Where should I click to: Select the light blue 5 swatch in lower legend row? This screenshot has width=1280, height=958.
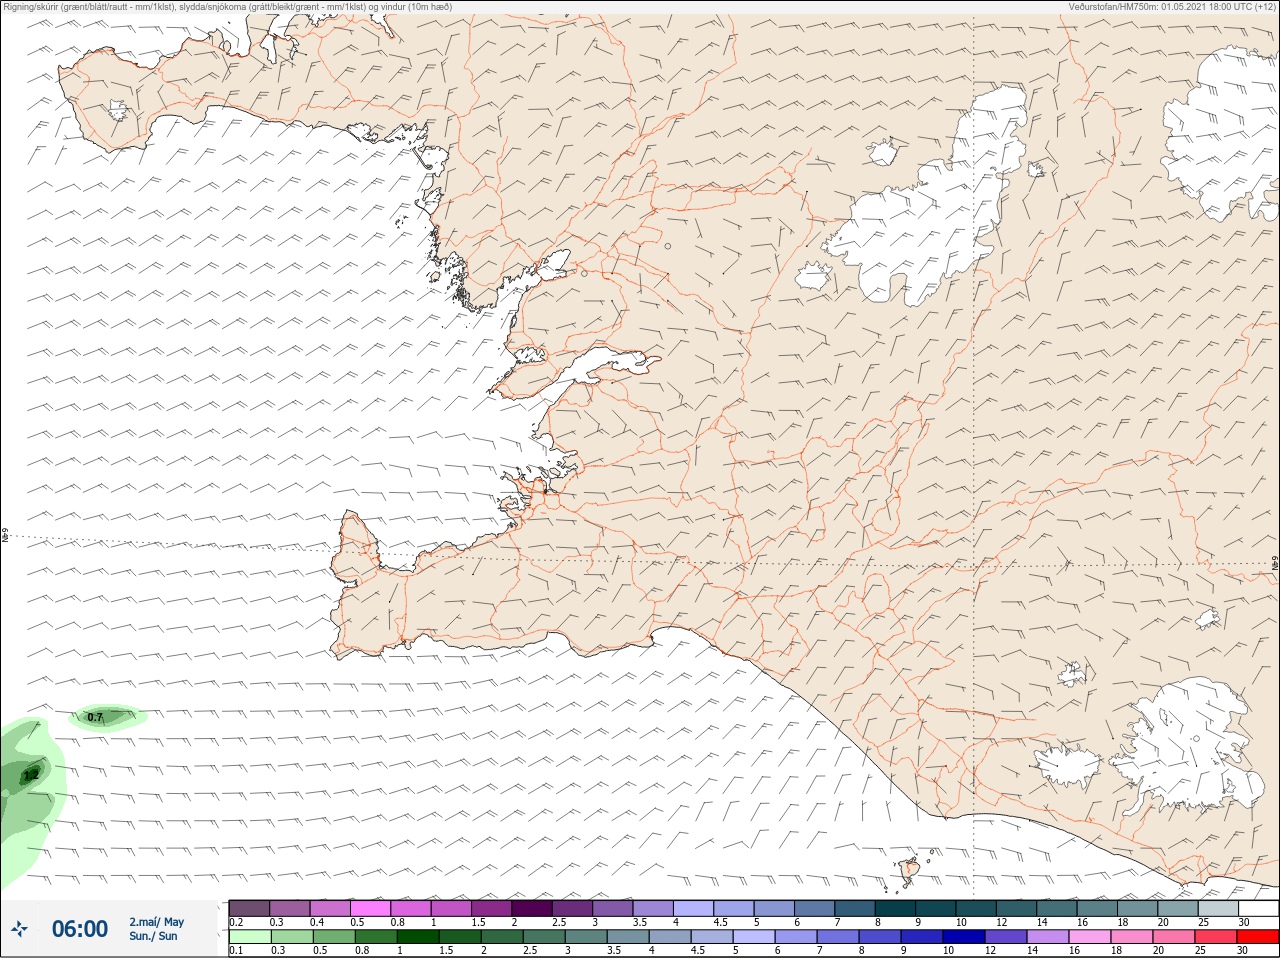[754, 937]
